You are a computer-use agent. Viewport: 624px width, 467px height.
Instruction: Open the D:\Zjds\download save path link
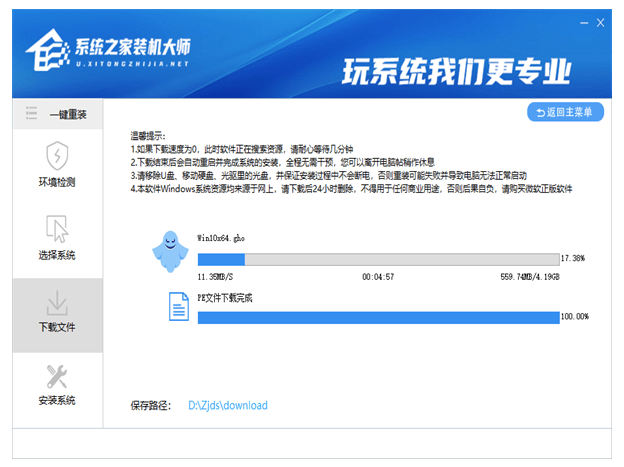[x=228, y=406]
